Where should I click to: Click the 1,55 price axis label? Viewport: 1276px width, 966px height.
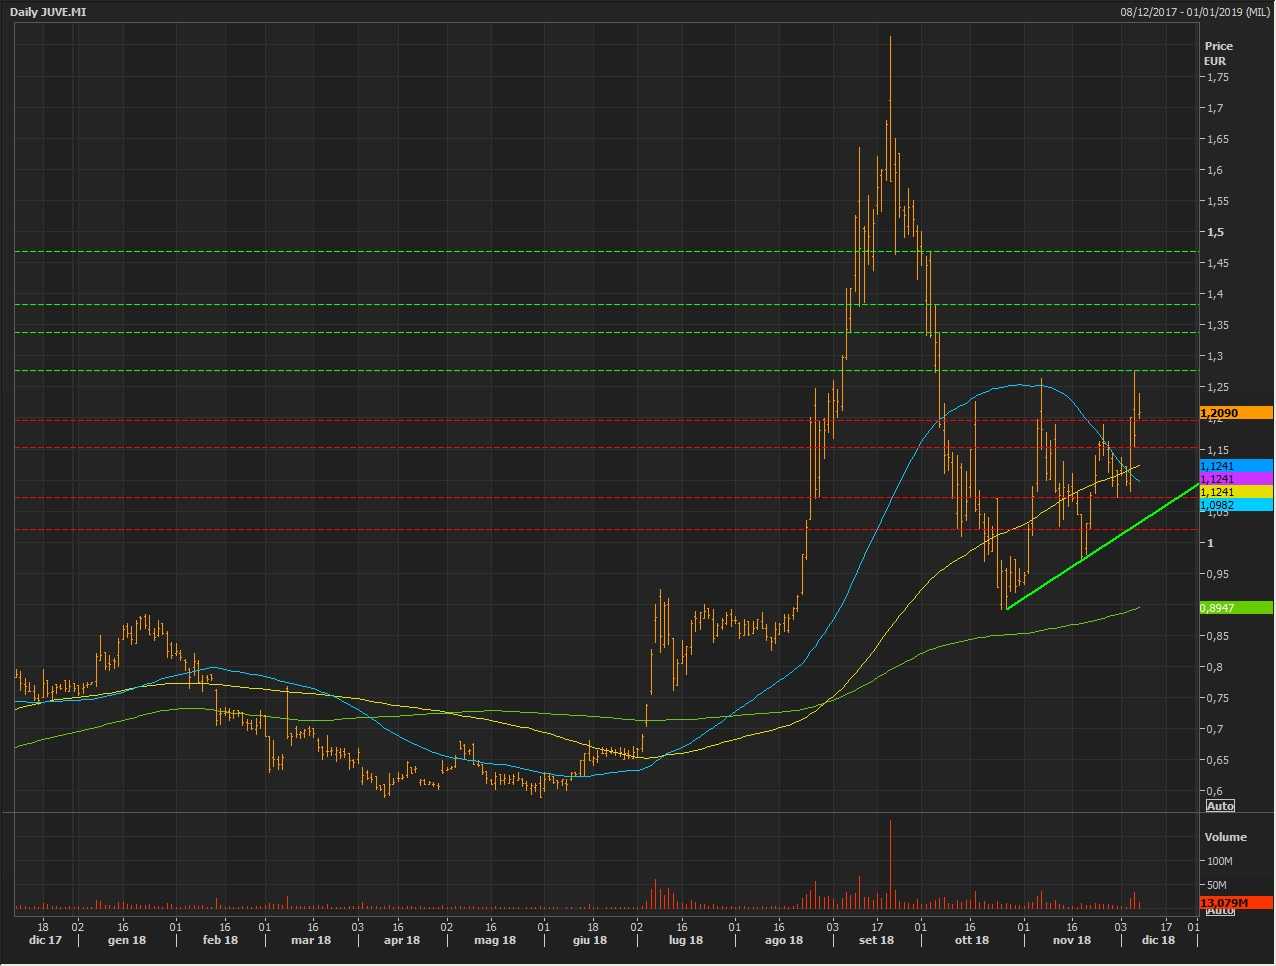[x=1217, y=201]
